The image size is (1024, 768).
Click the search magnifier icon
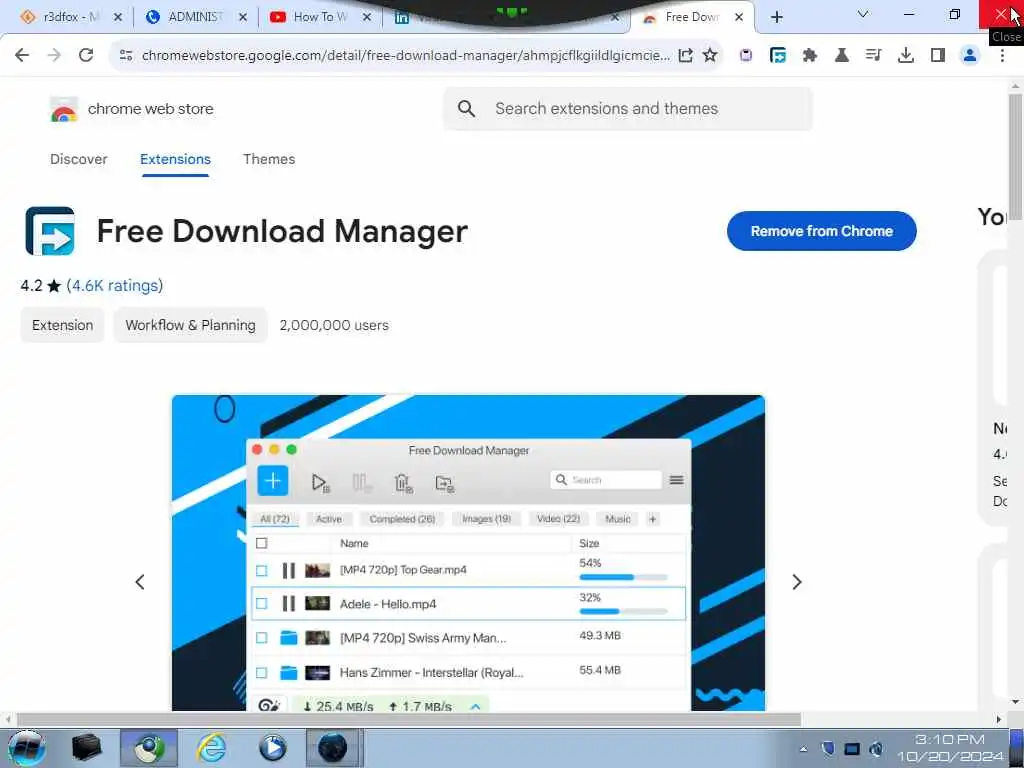point(466,108)
